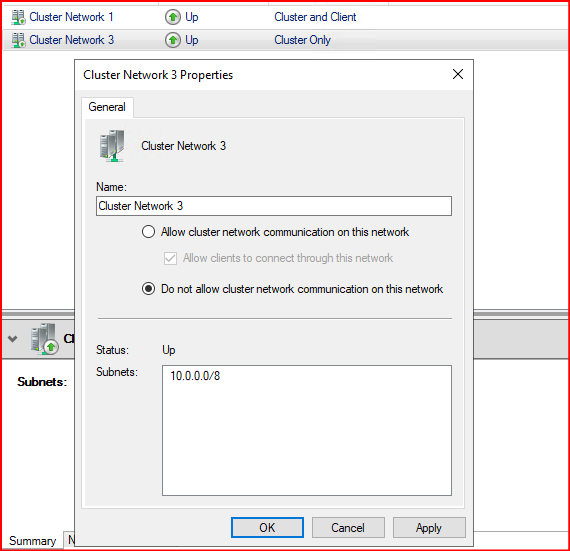The height and width of the screenshot is (551, 570).
Task: Select the 10.0.0.0/8 subnet entry
Action: click(195, 376)
